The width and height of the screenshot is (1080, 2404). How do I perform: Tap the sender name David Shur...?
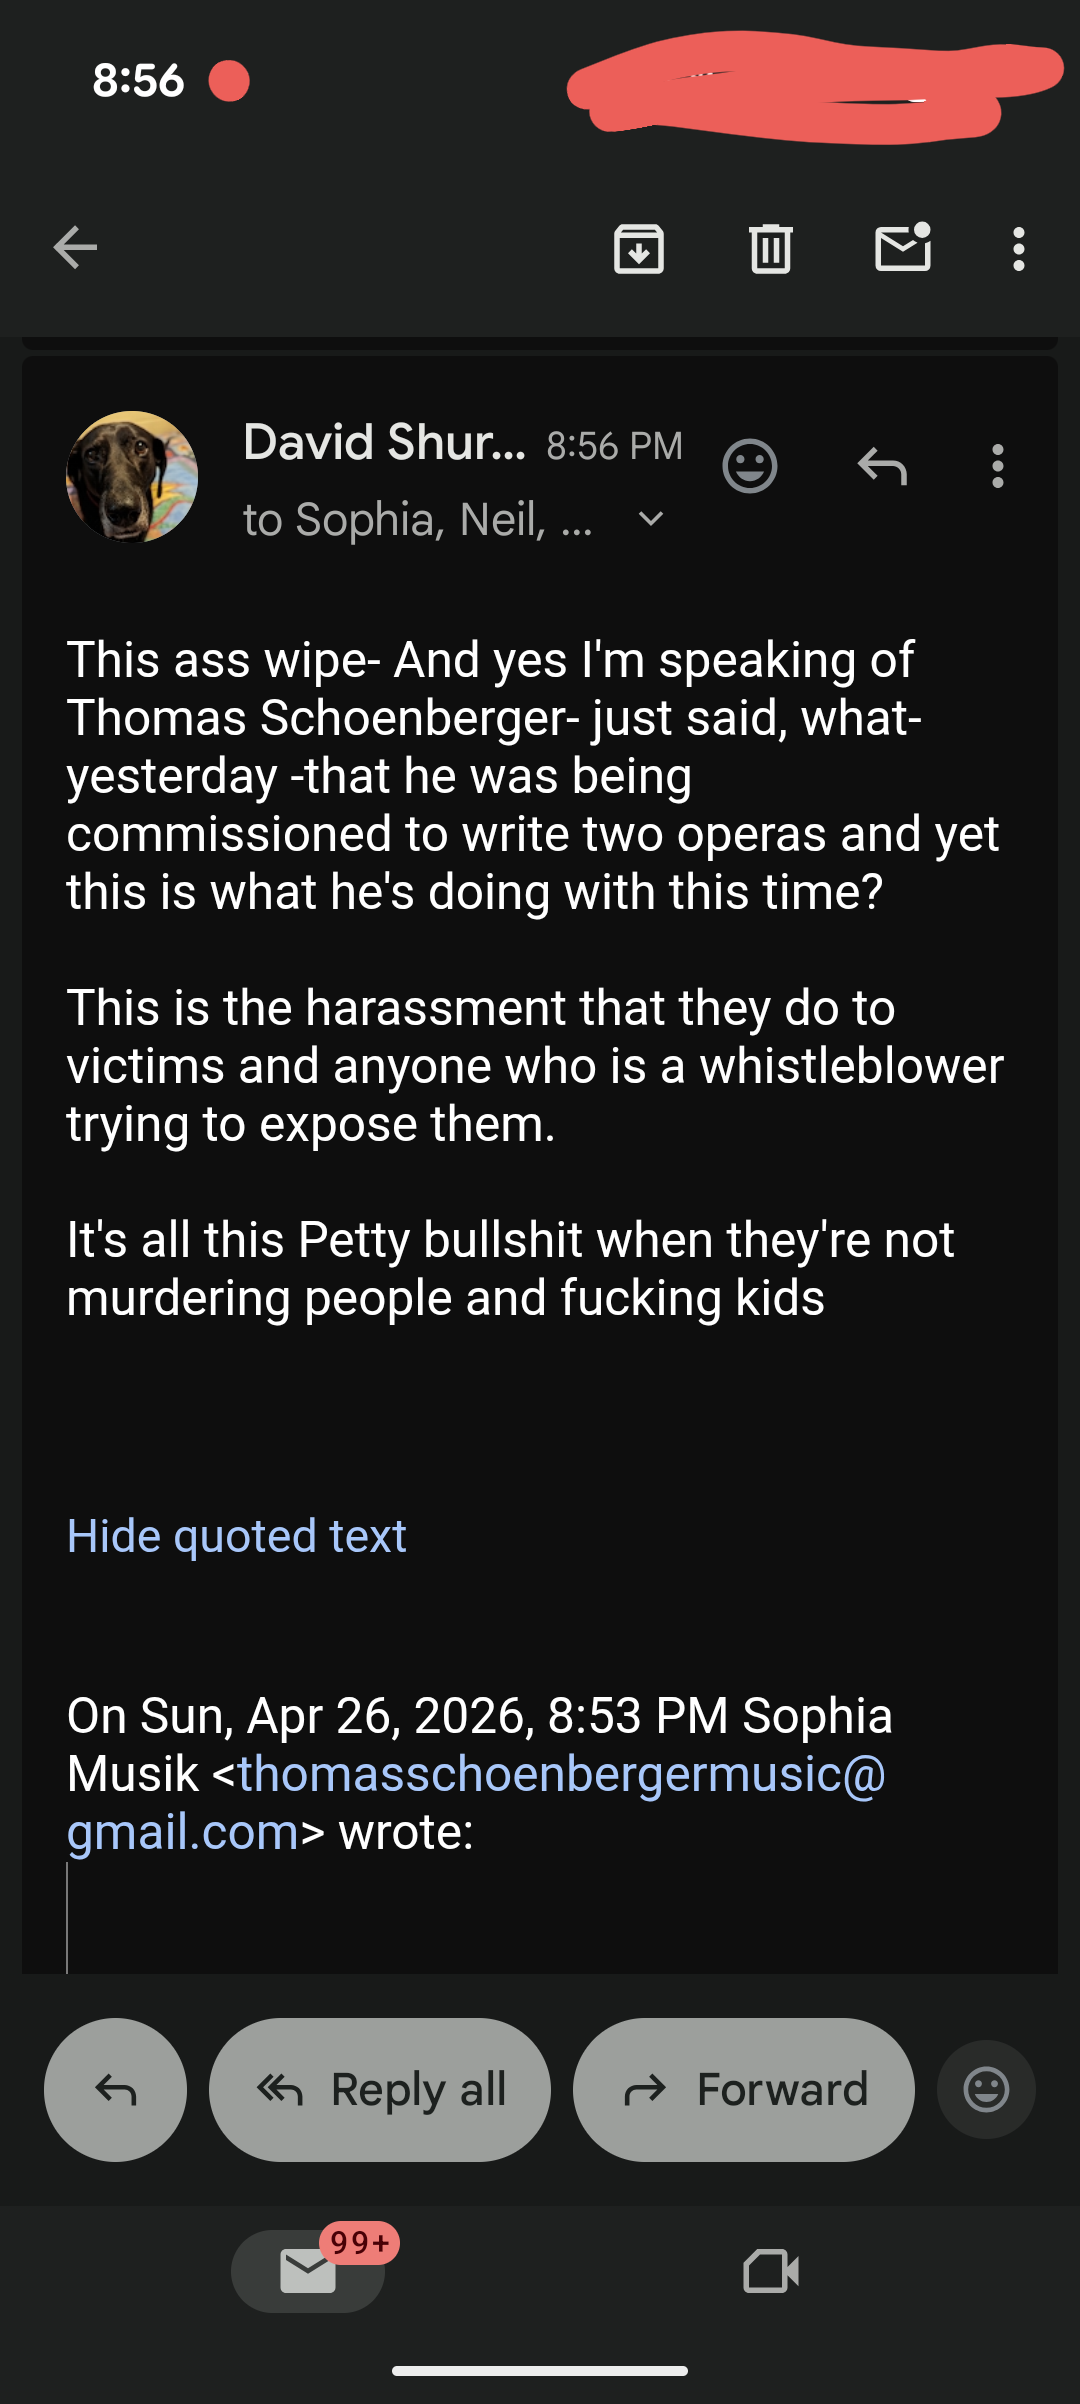tap(384, 442)
